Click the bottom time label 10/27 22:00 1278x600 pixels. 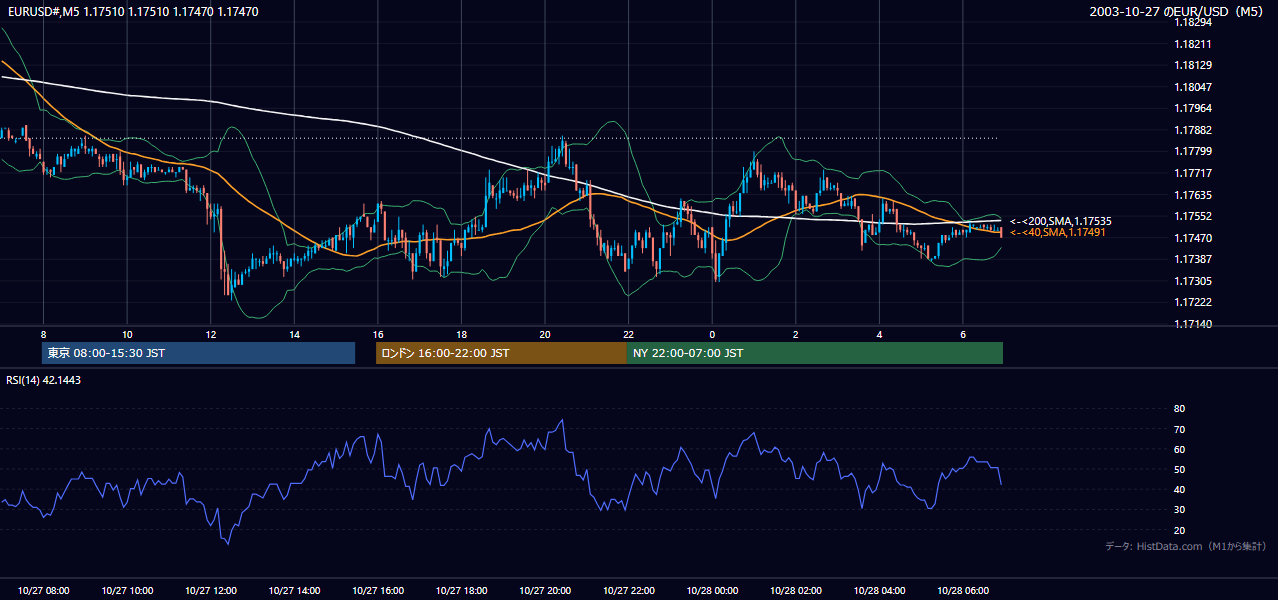click(x=628, y=591)
